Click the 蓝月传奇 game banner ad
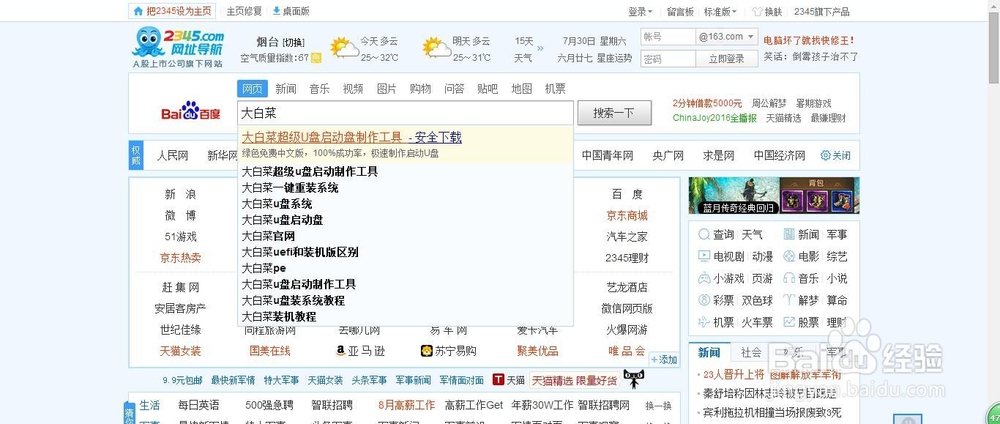Screen dimensions: 1000x424 (x=774, y=195)
